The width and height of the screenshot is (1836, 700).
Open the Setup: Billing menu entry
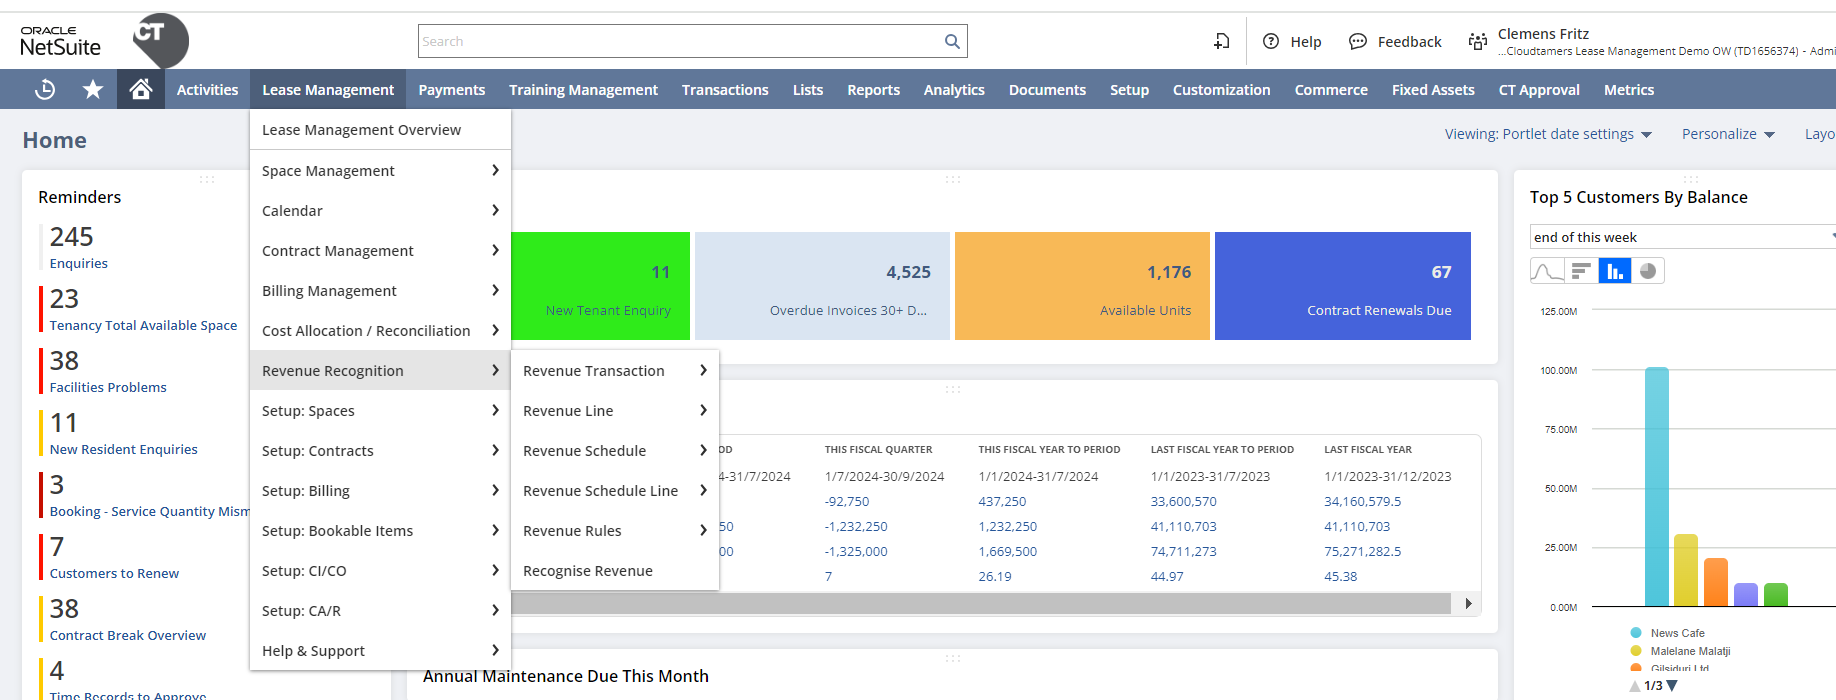[x=380, y=491]
